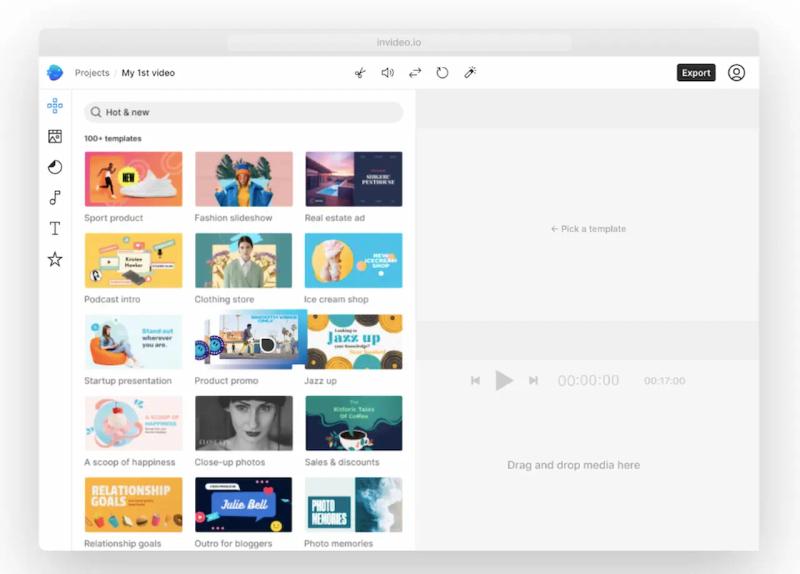Click the Sport product caption text

pyautogui.click(x=113, y=218)
